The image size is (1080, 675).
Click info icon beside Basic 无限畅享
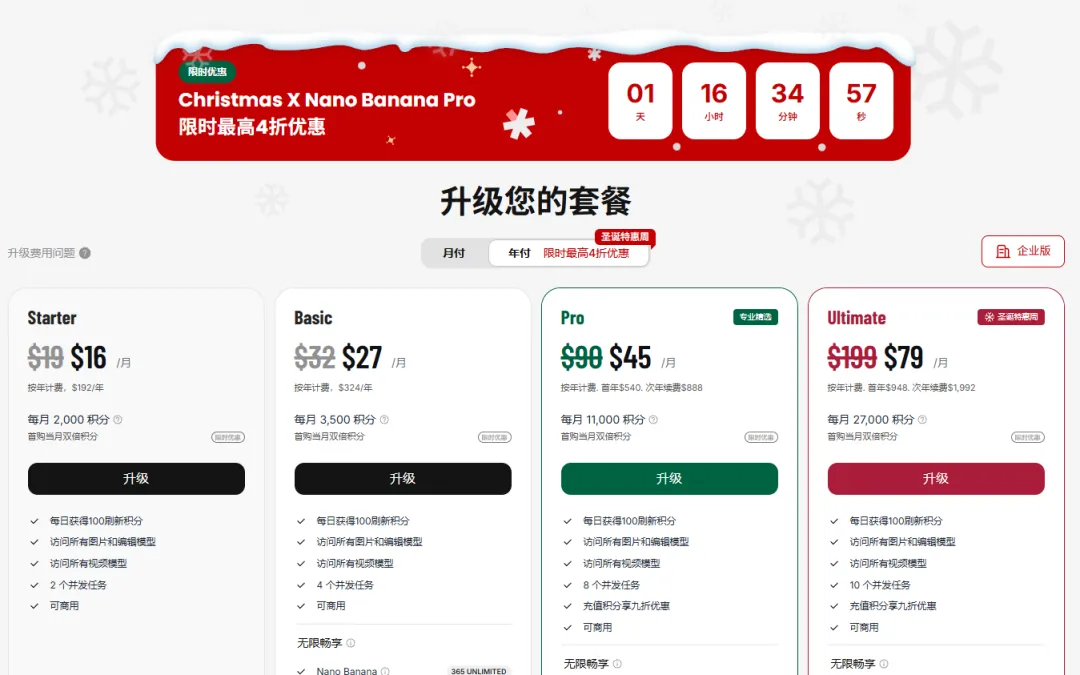[x=351, y=643]
